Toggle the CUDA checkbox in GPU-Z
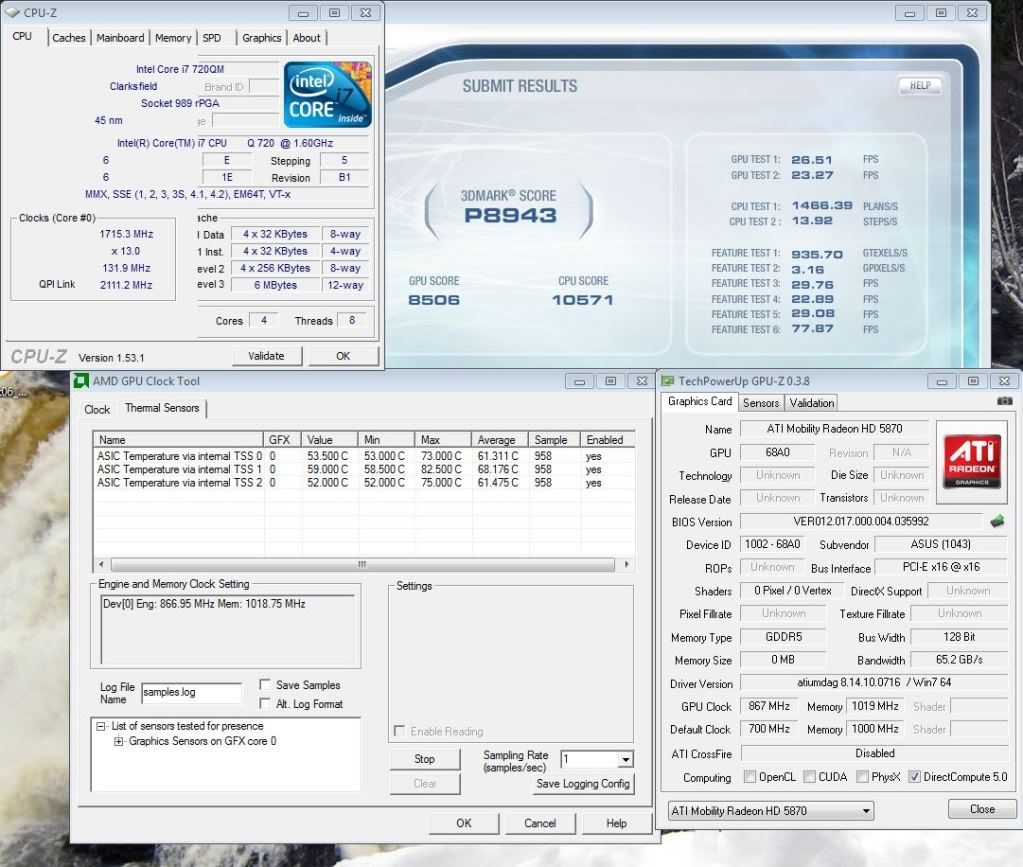Image resolution: width=1023 pixels, height=867 pixels. pos(810,776)
